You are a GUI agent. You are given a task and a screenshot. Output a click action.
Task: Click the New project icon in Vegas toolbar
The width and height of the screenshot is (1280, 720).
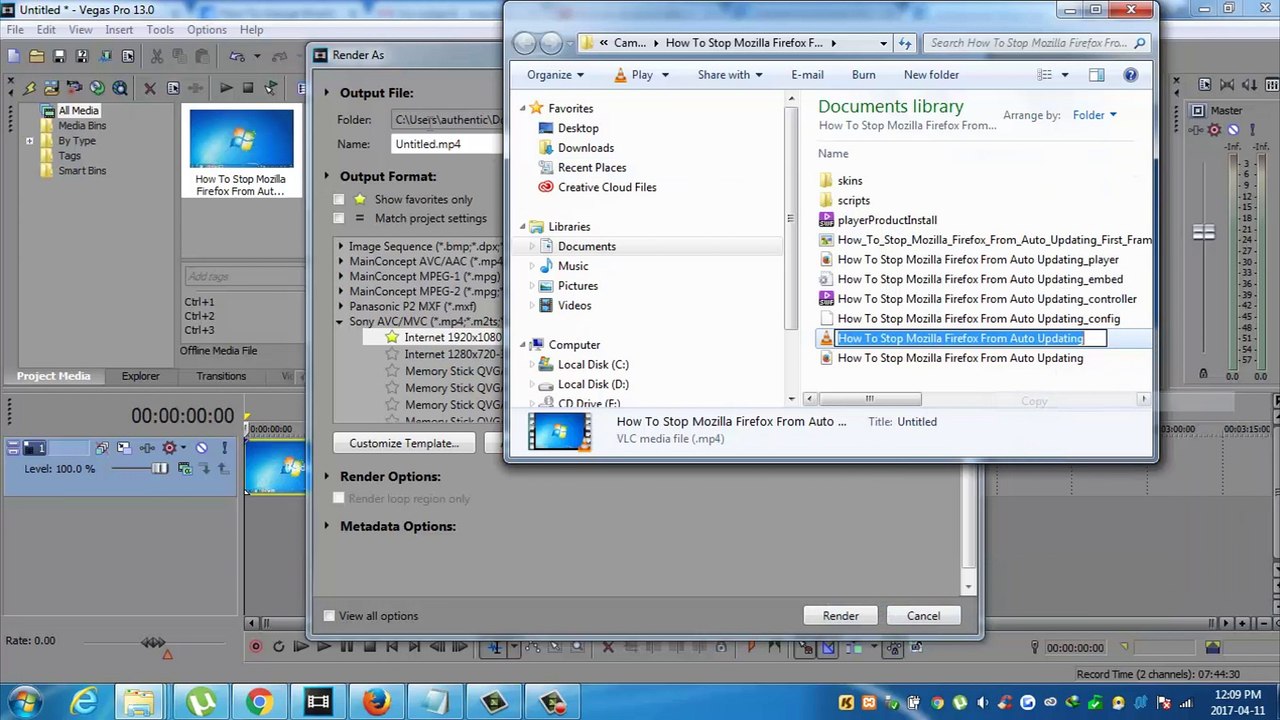click(14, 56)
